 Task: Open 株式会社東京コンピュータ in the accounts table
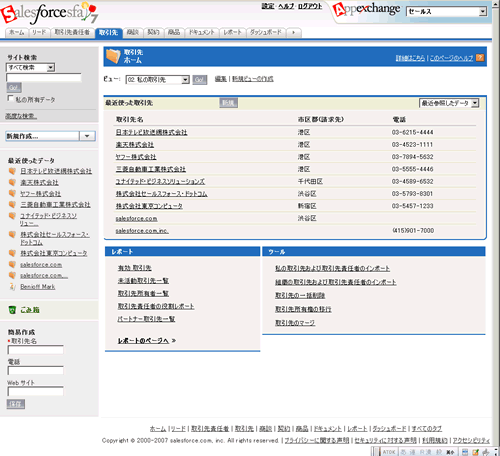(149, 206)
